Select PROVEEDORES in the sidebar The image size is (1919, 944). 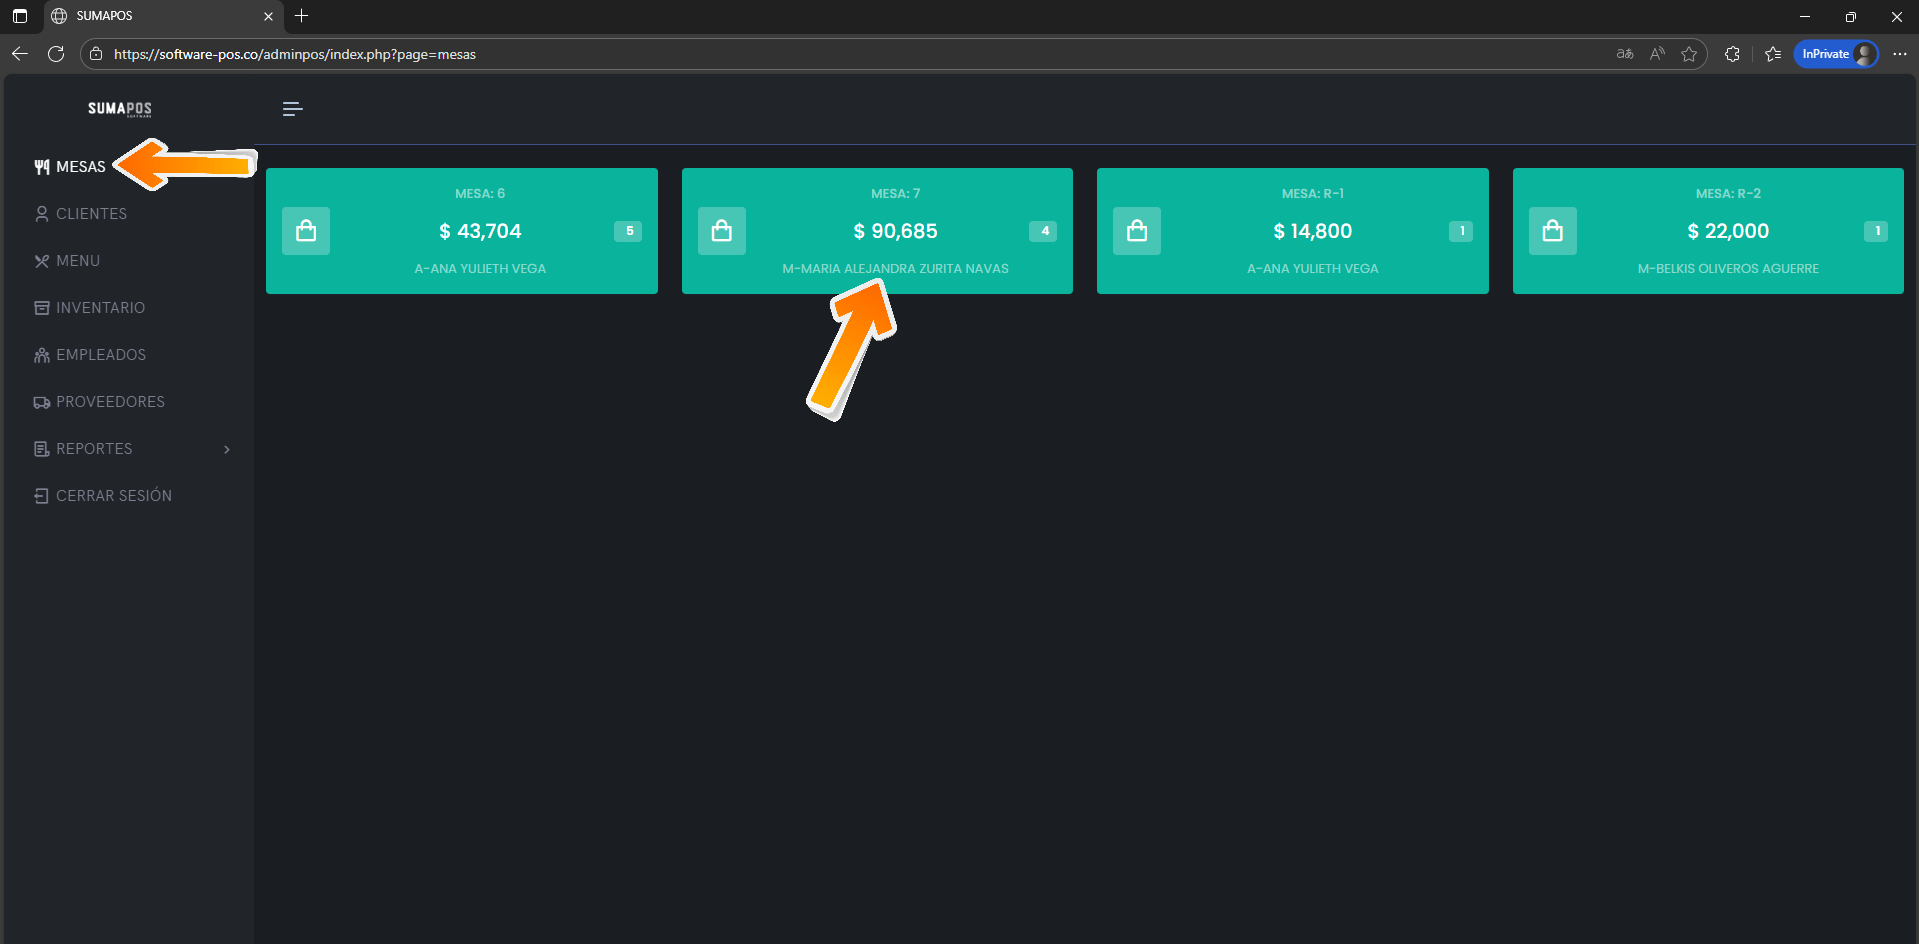coord(110,402)
